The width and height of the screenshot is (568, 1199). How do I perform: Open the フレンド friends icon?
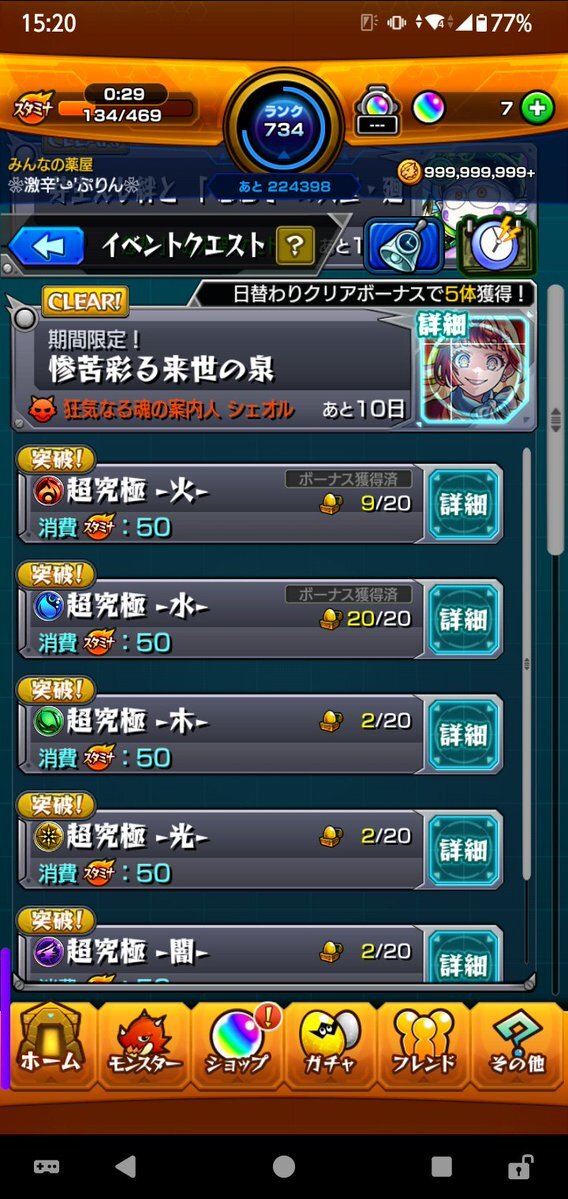tap(424, 1045)
